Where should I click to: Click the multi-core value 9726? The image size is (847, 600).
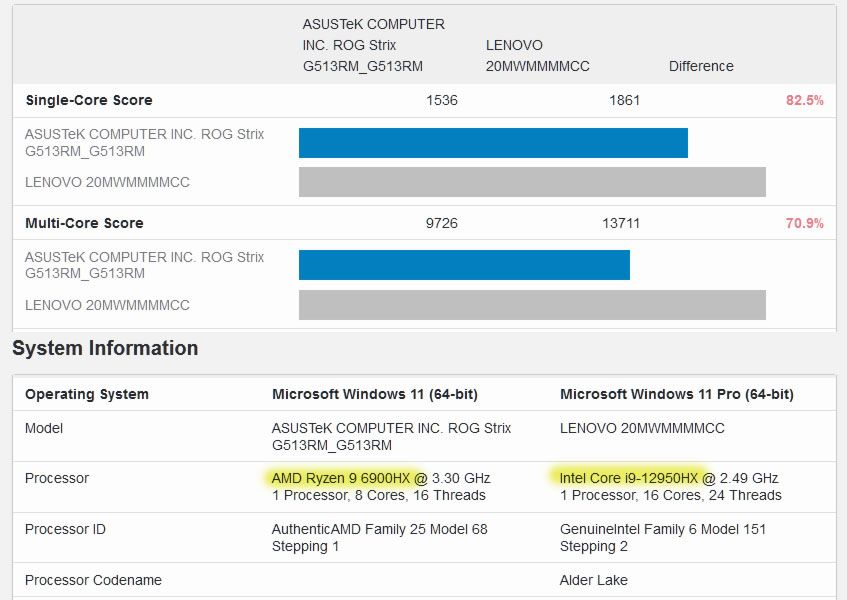[441, 223]
